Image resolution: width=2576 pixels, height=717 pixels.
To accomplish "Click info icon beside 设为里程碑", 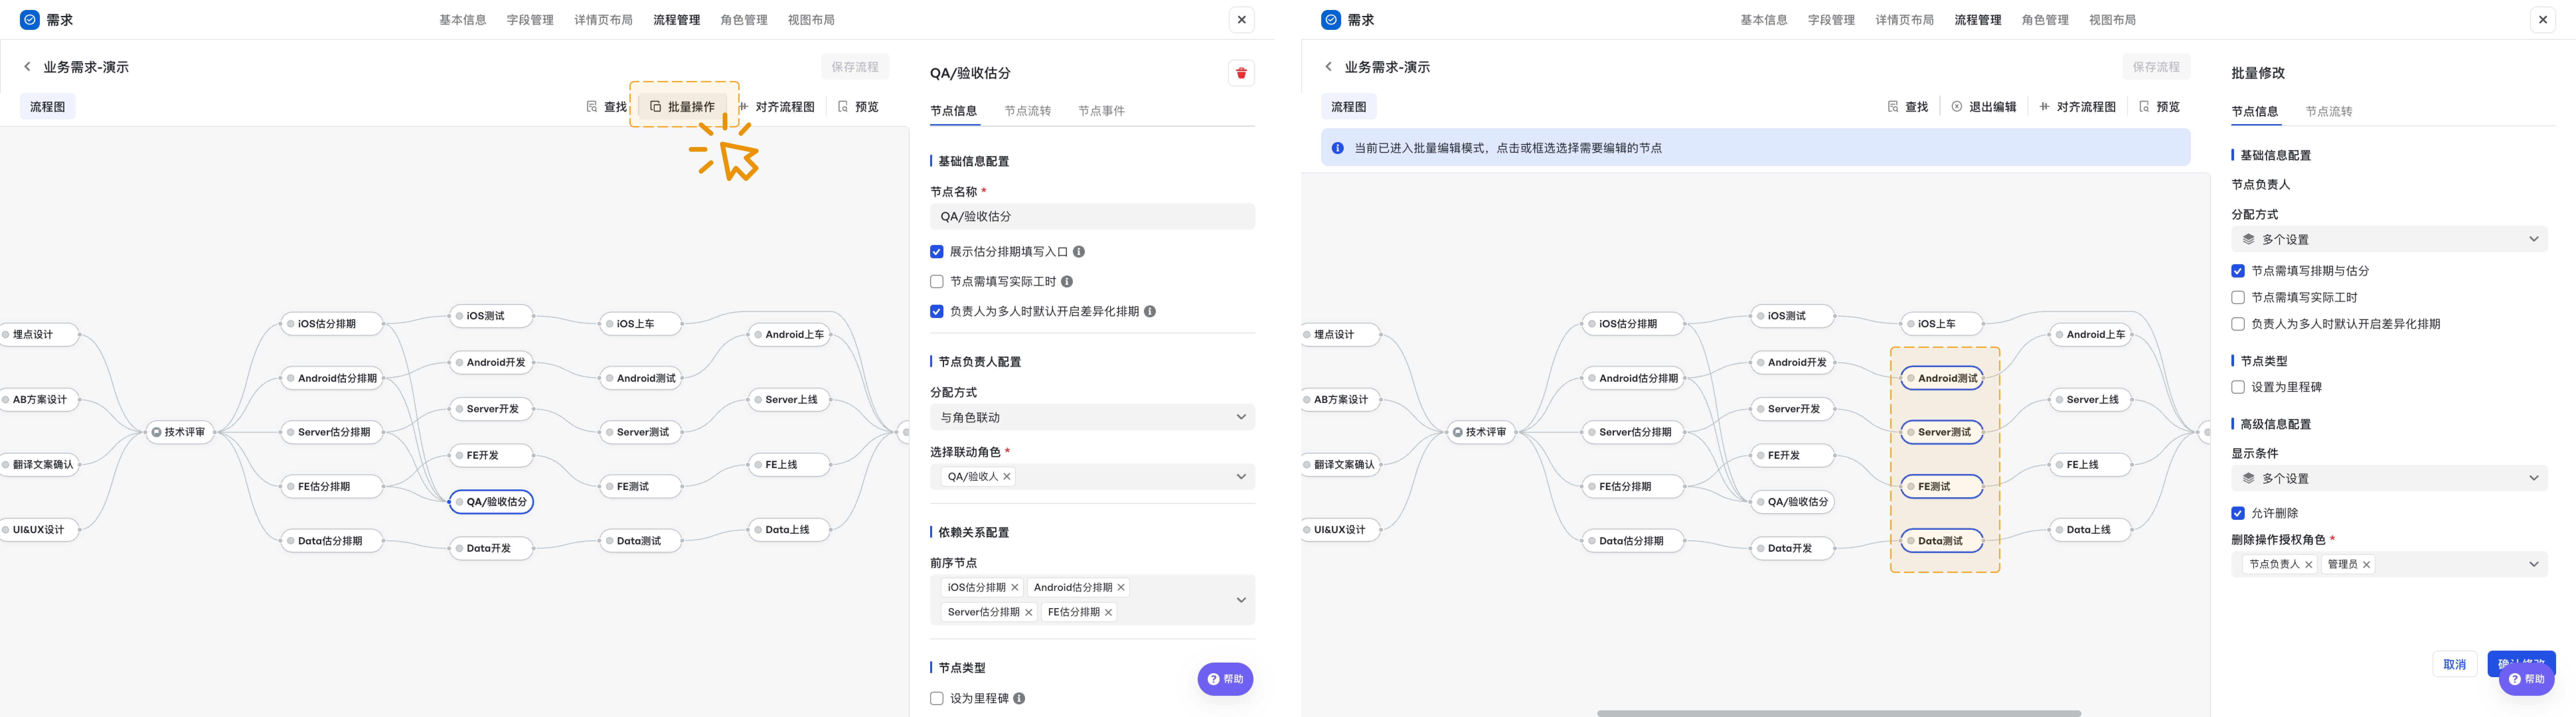I will click(1019, 699).
